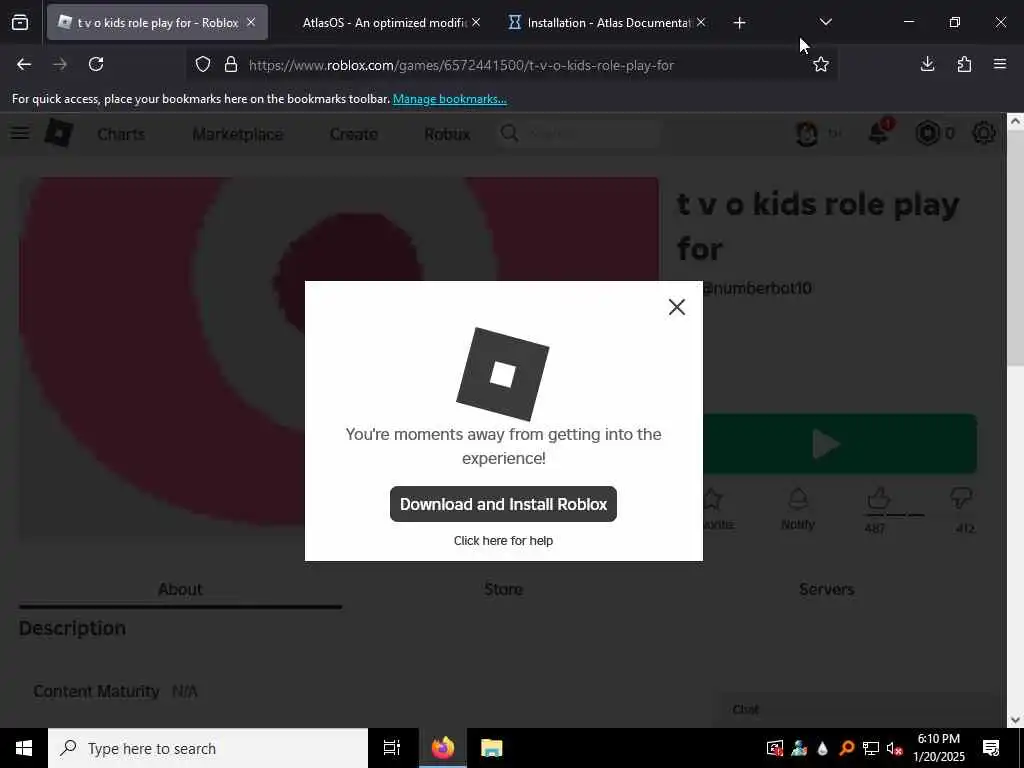The width and height of the screenshot is (1024, 768).
Task: Select the Store tab
Action: tap(503, 589)
